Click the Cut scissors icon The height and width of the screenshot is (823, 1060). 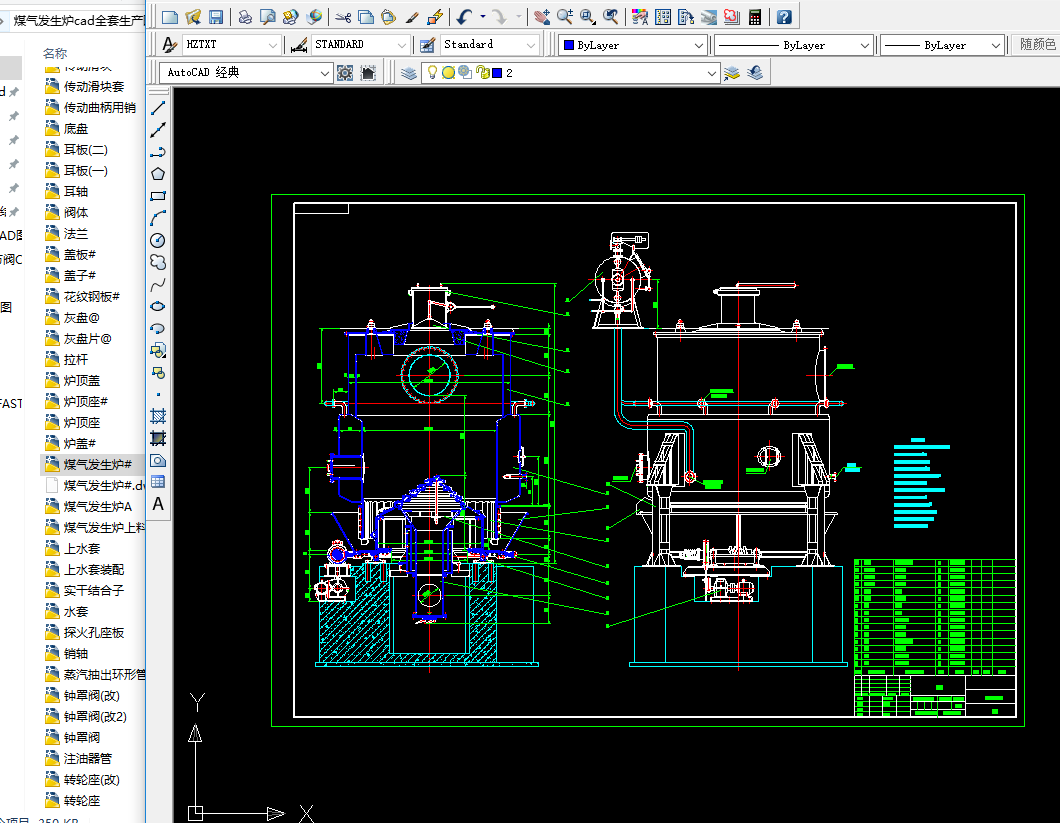(343, 17)
